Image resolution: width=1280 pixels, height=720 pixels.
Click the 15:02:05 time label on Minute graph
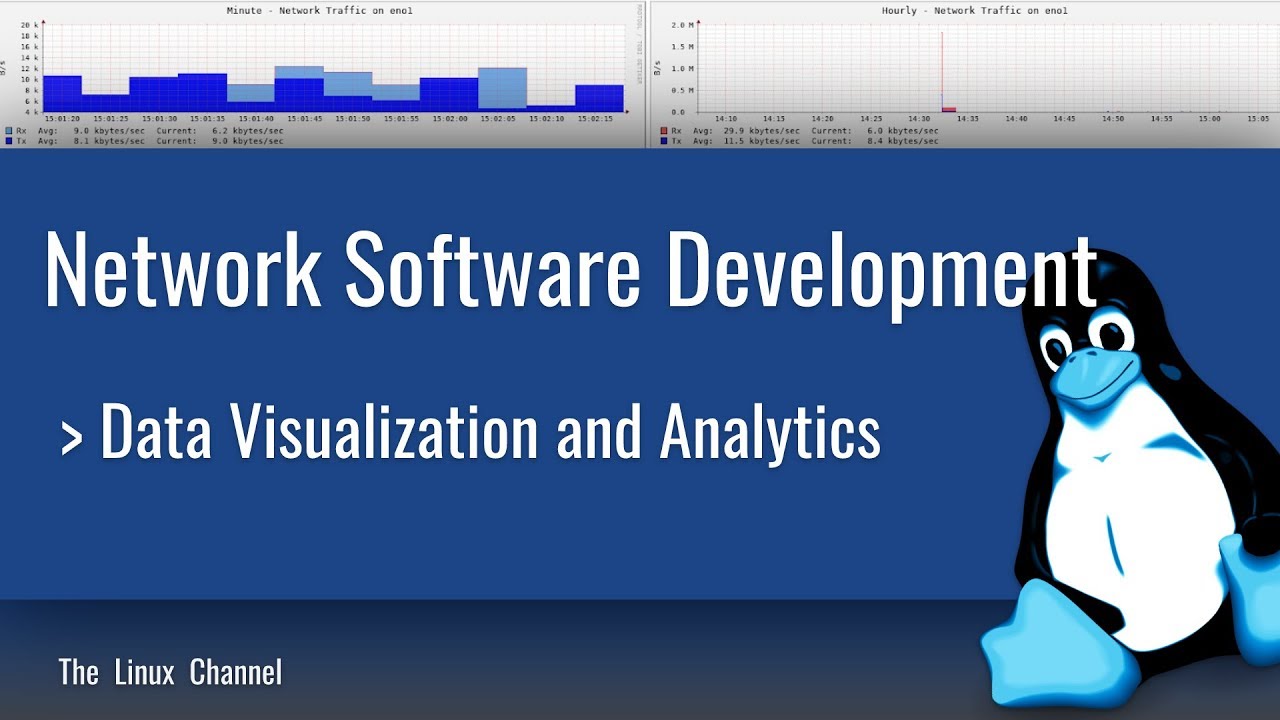(499, 118)
